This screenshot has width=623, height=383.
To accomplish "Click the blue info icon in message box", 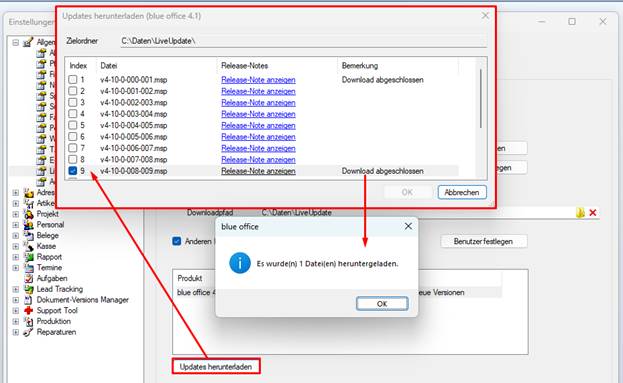I will coord(240,263).
